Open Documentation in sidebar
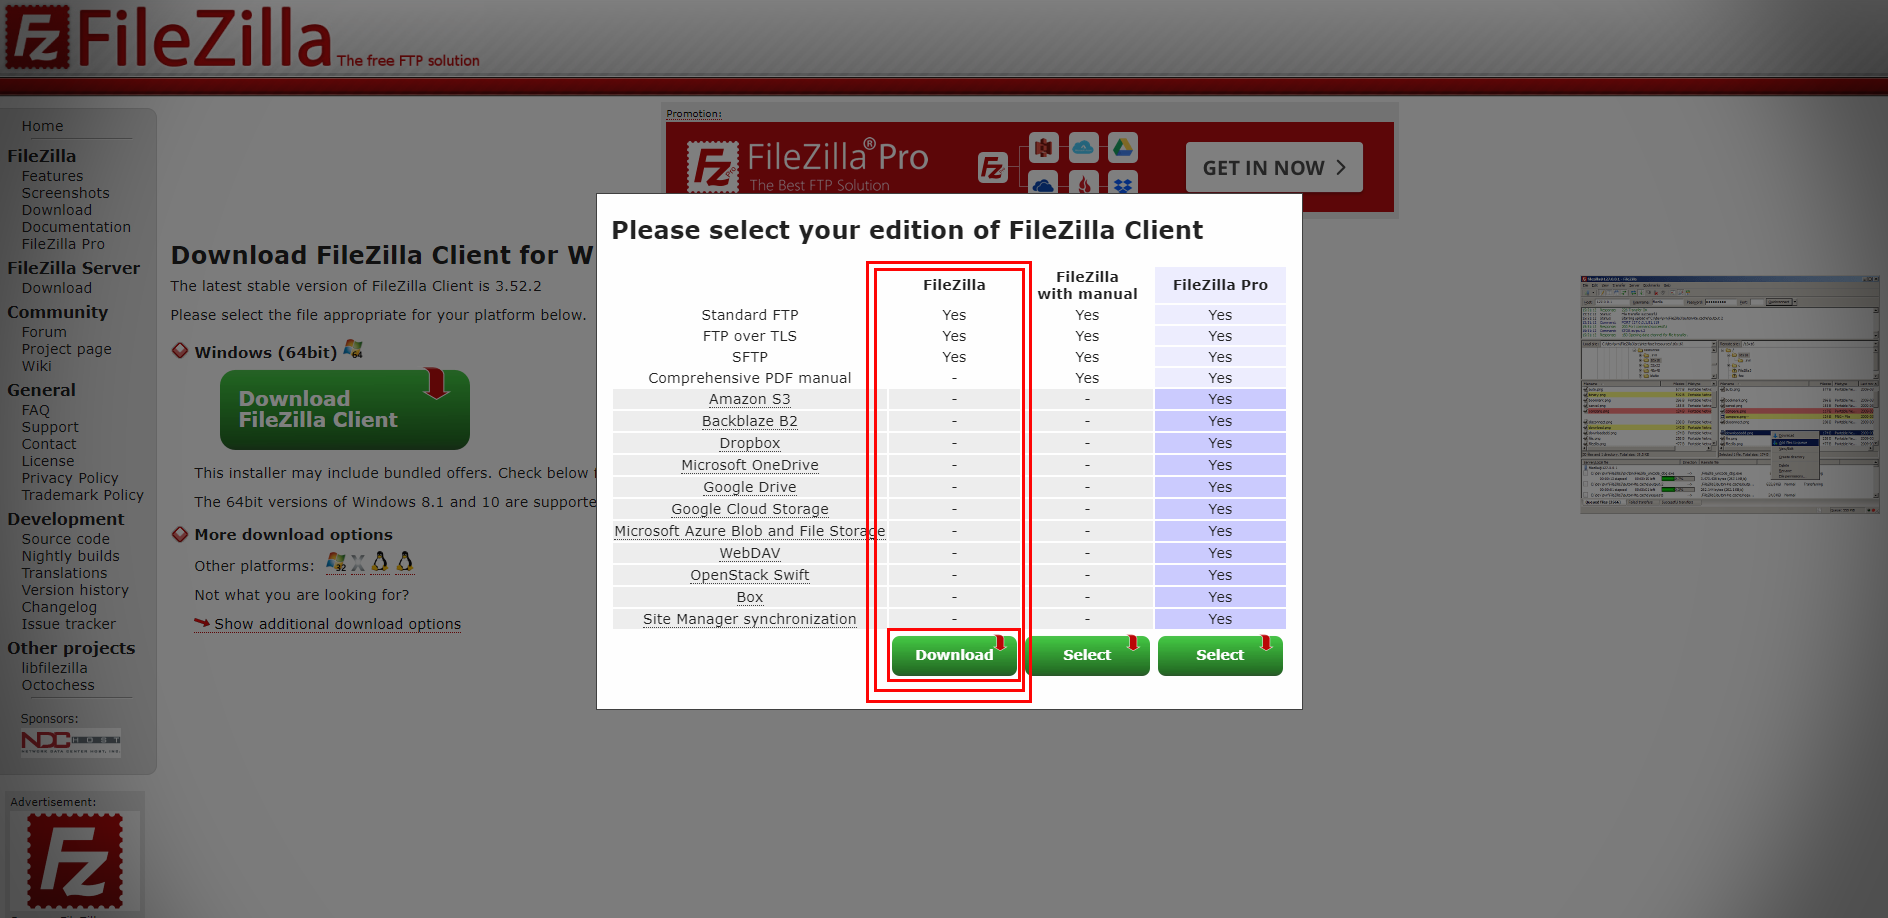 pos(76,227)
